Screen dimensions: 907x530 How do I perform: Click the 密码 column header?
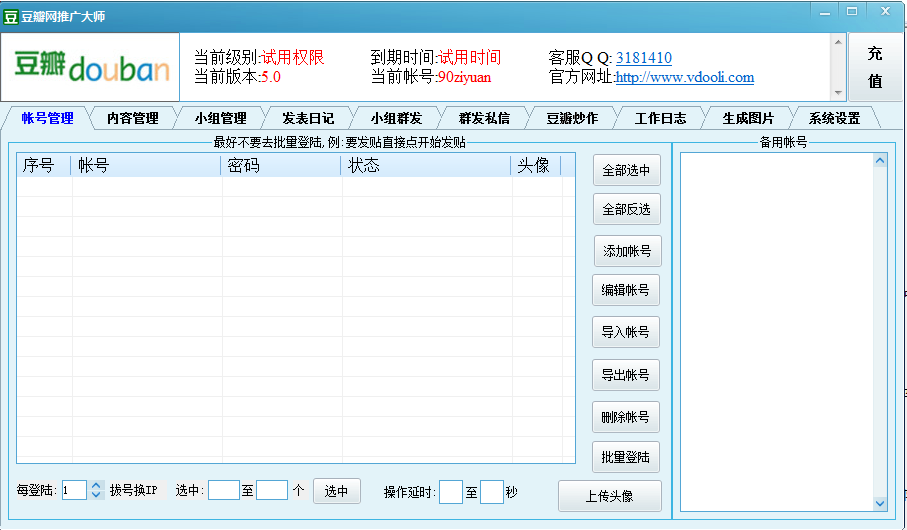pos(281,165)
